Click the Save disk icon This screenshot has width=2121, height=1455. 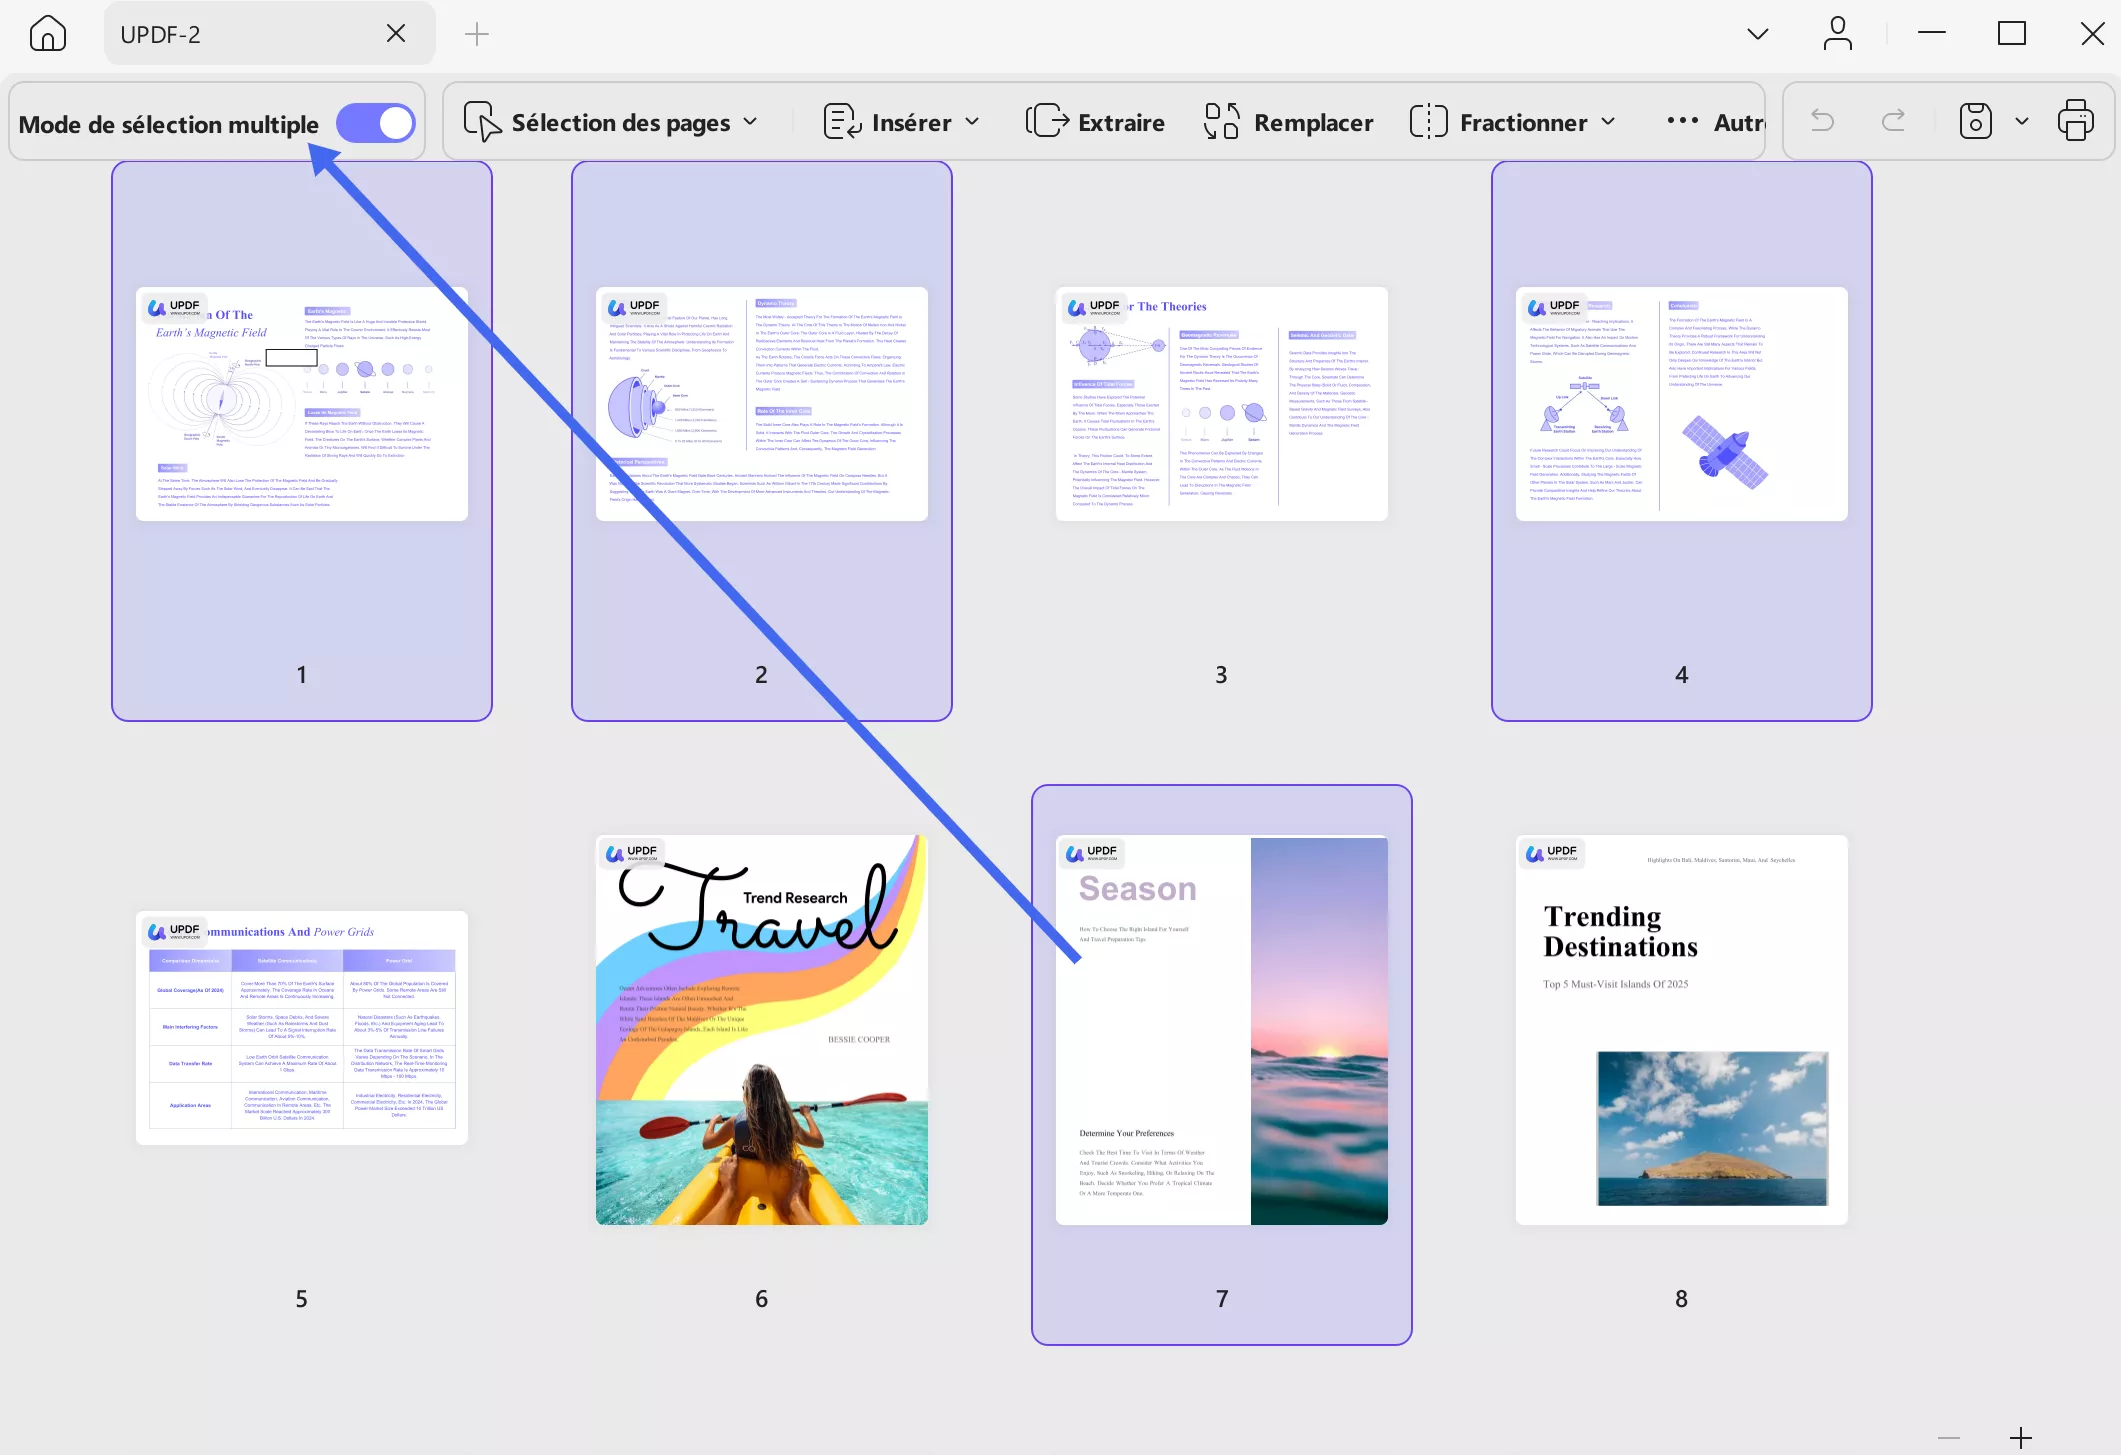tap(1975, 122)
